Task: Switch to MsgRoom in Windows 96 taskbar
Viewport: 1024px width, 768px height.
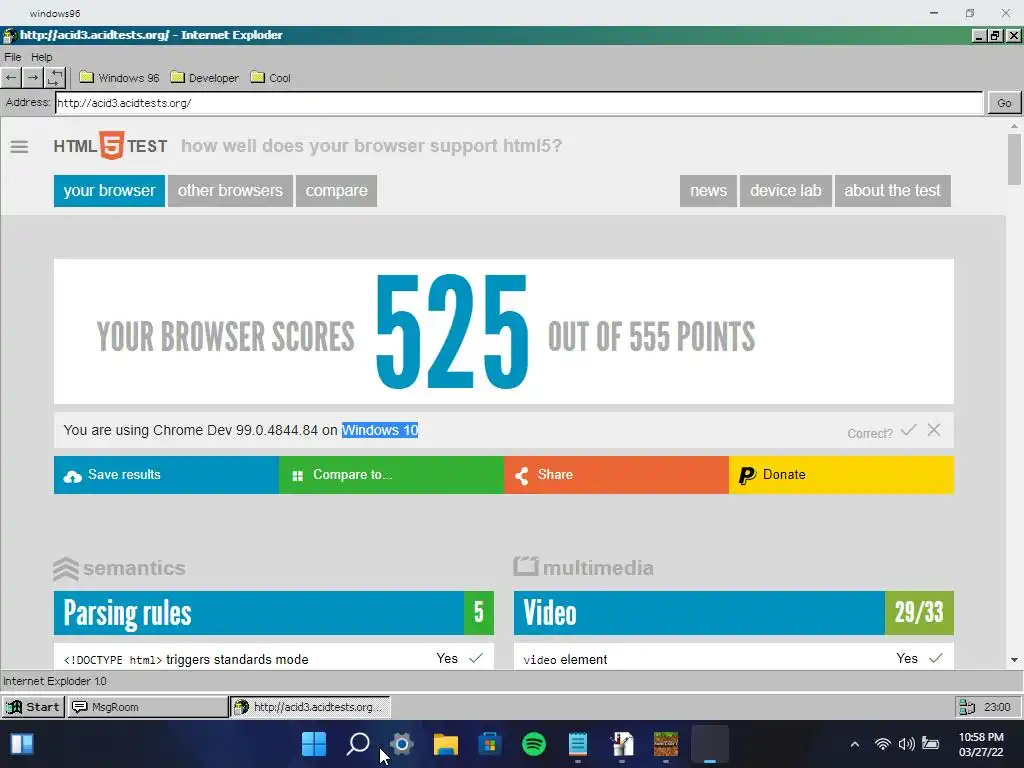Action: click(x=148, y=707)
